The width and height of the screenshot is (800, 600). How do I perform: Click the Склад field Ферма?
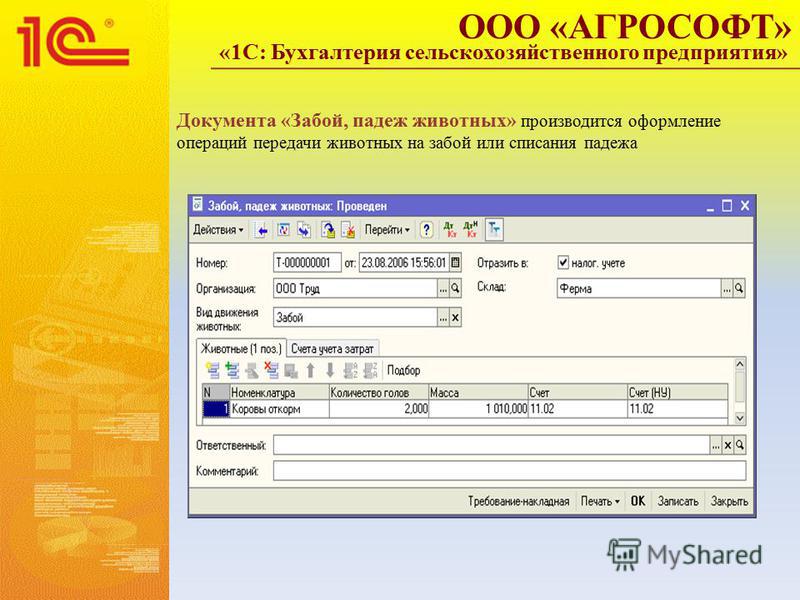click(639, 289)
